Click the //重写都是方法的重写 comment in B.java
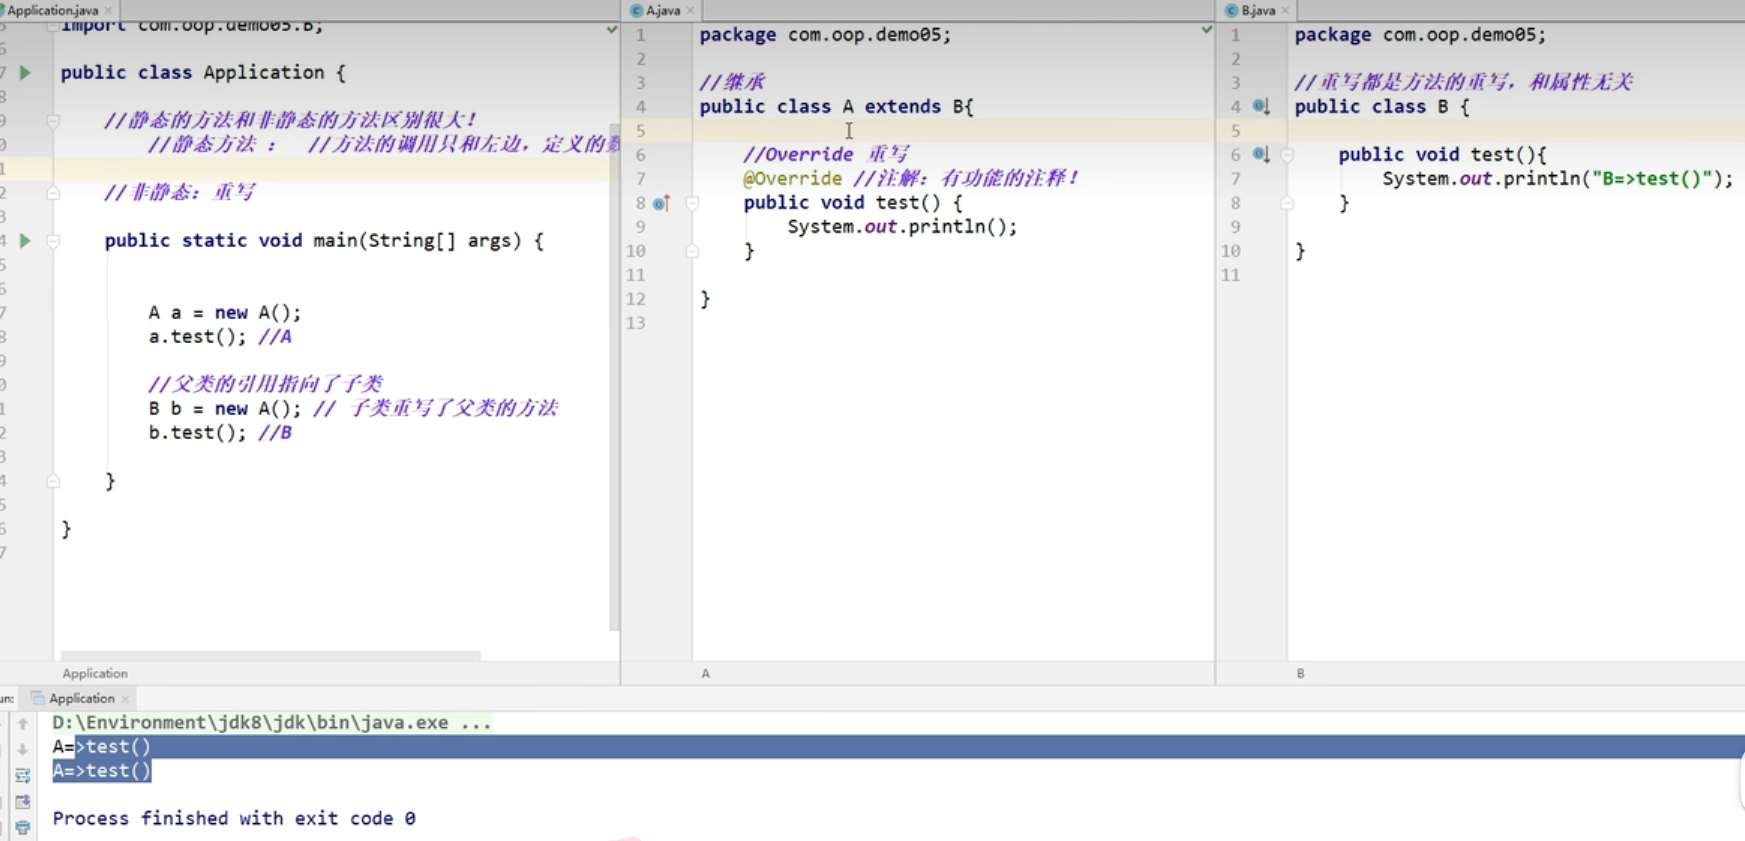This screenshot has height=841, width=1745. pyautogui.click(x=1464, y=82)
